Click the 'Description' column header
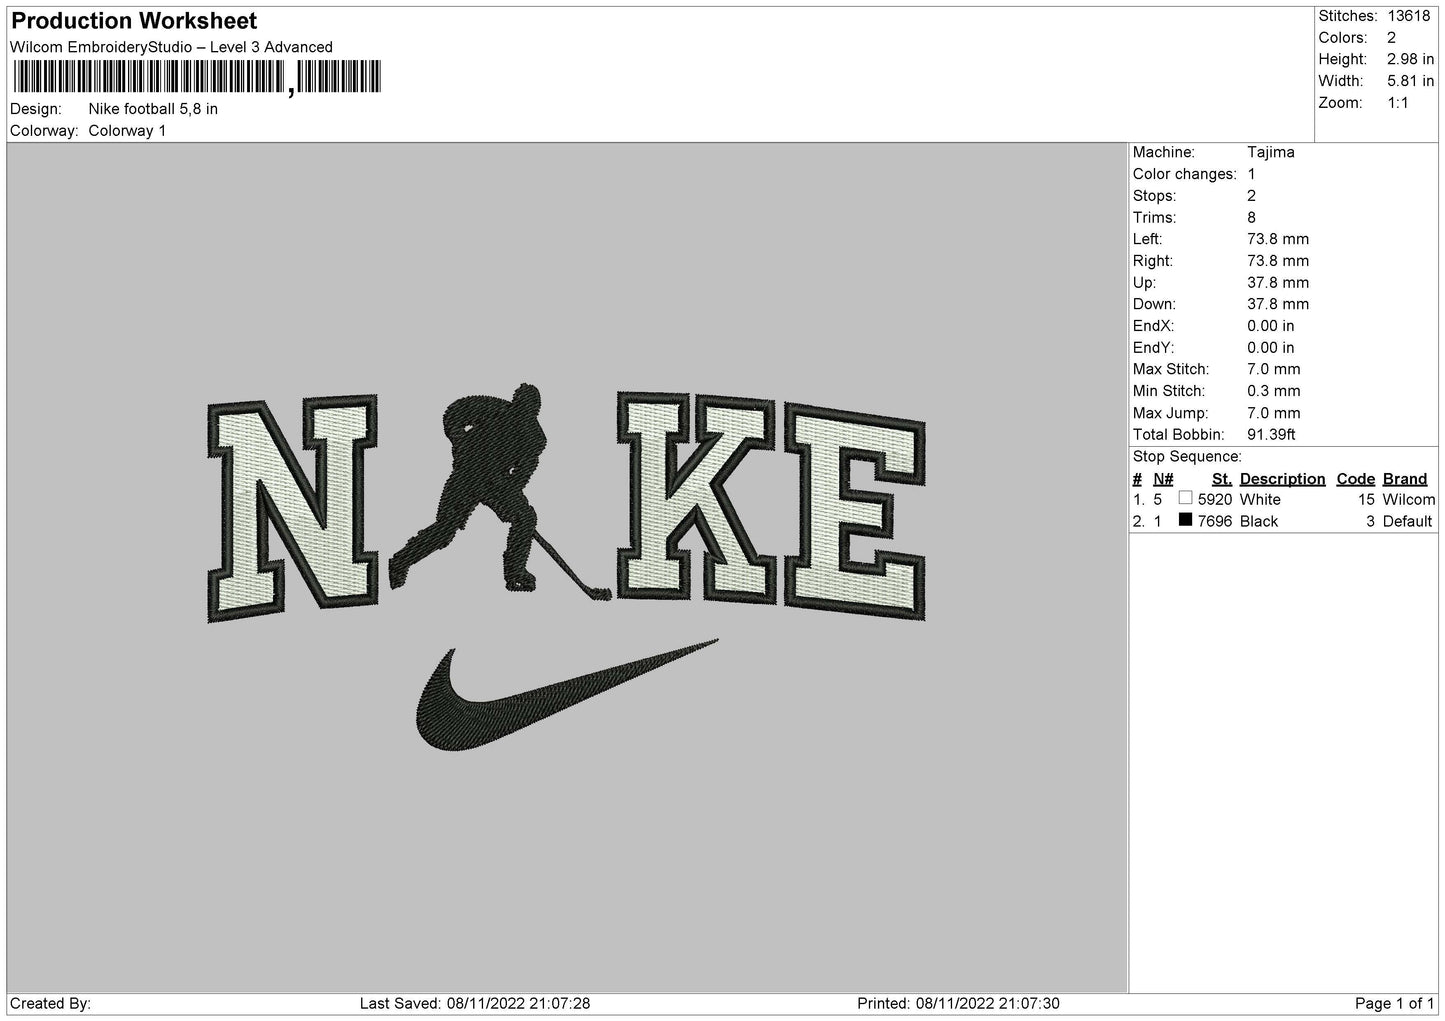Viewport: 1445px width, 1021px height. pos(1282,479)
